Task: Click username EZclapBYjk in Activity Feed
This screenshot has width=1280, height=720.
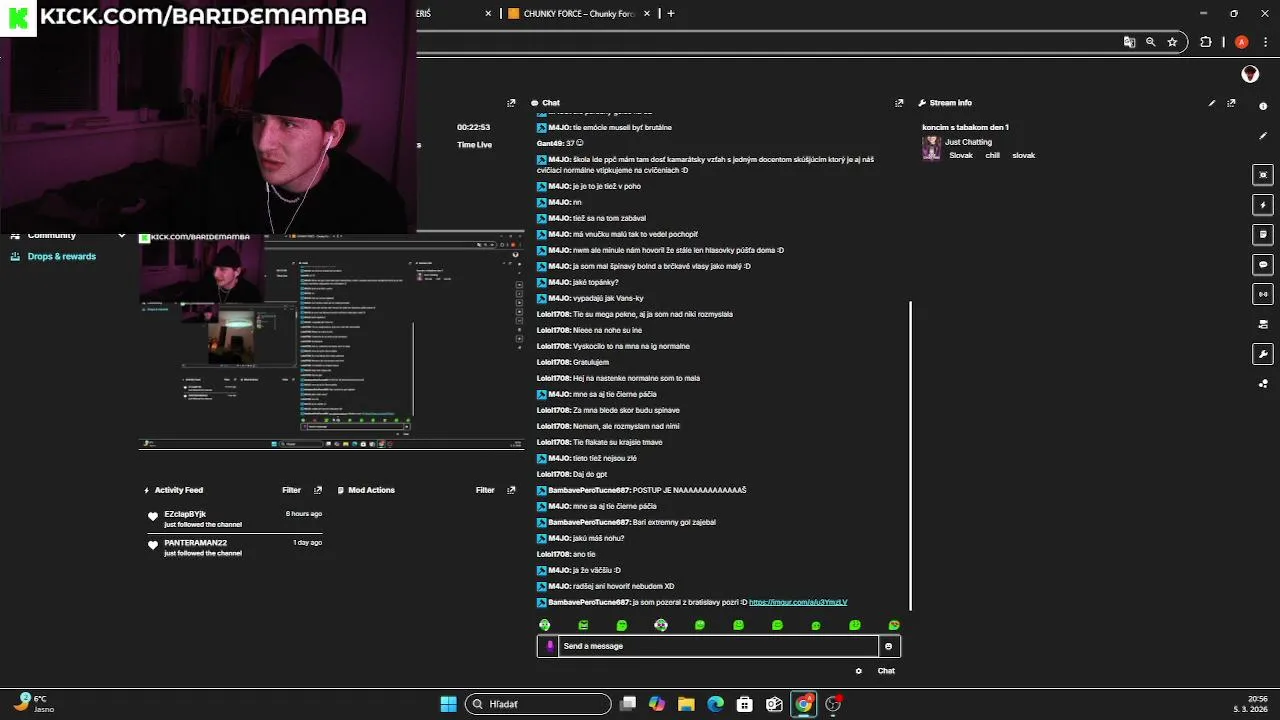Action: (185, 514)
